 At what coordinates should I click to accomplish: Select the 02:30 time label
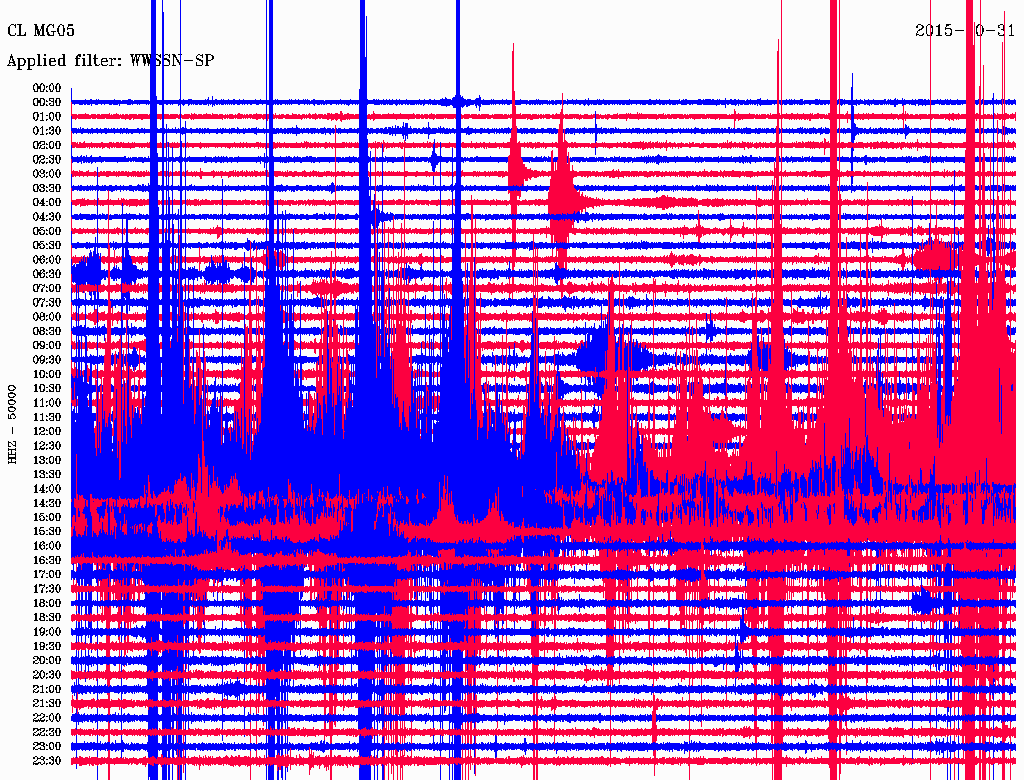(47, 160)
